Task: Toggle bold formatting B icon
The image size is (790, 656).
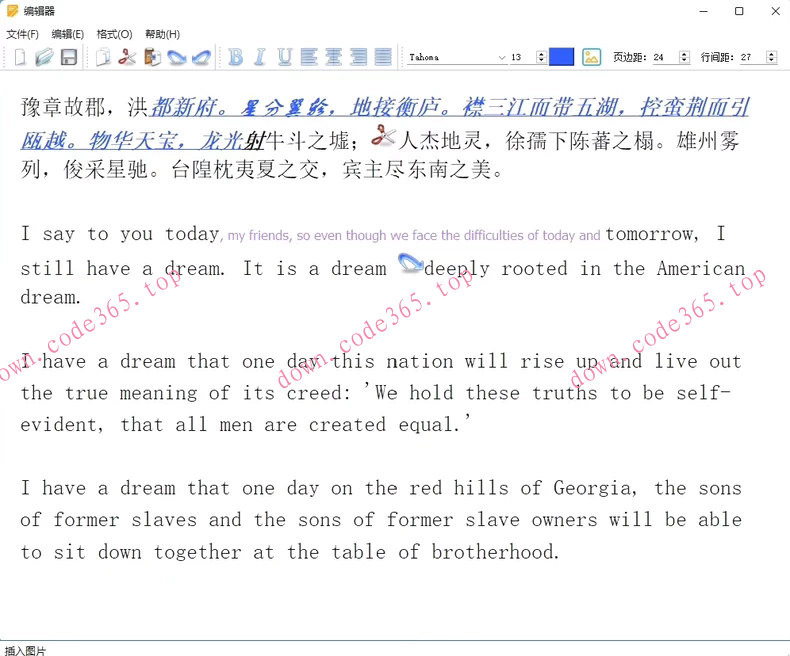Action: (x=235, y=57)
